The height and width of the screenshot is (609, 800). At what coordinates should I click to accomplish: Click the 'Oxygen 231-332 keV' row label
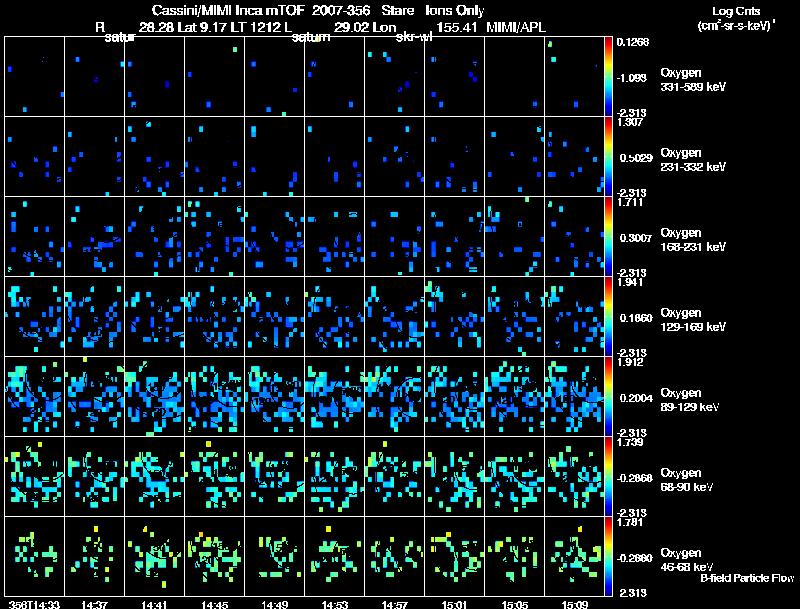[693, 160]
